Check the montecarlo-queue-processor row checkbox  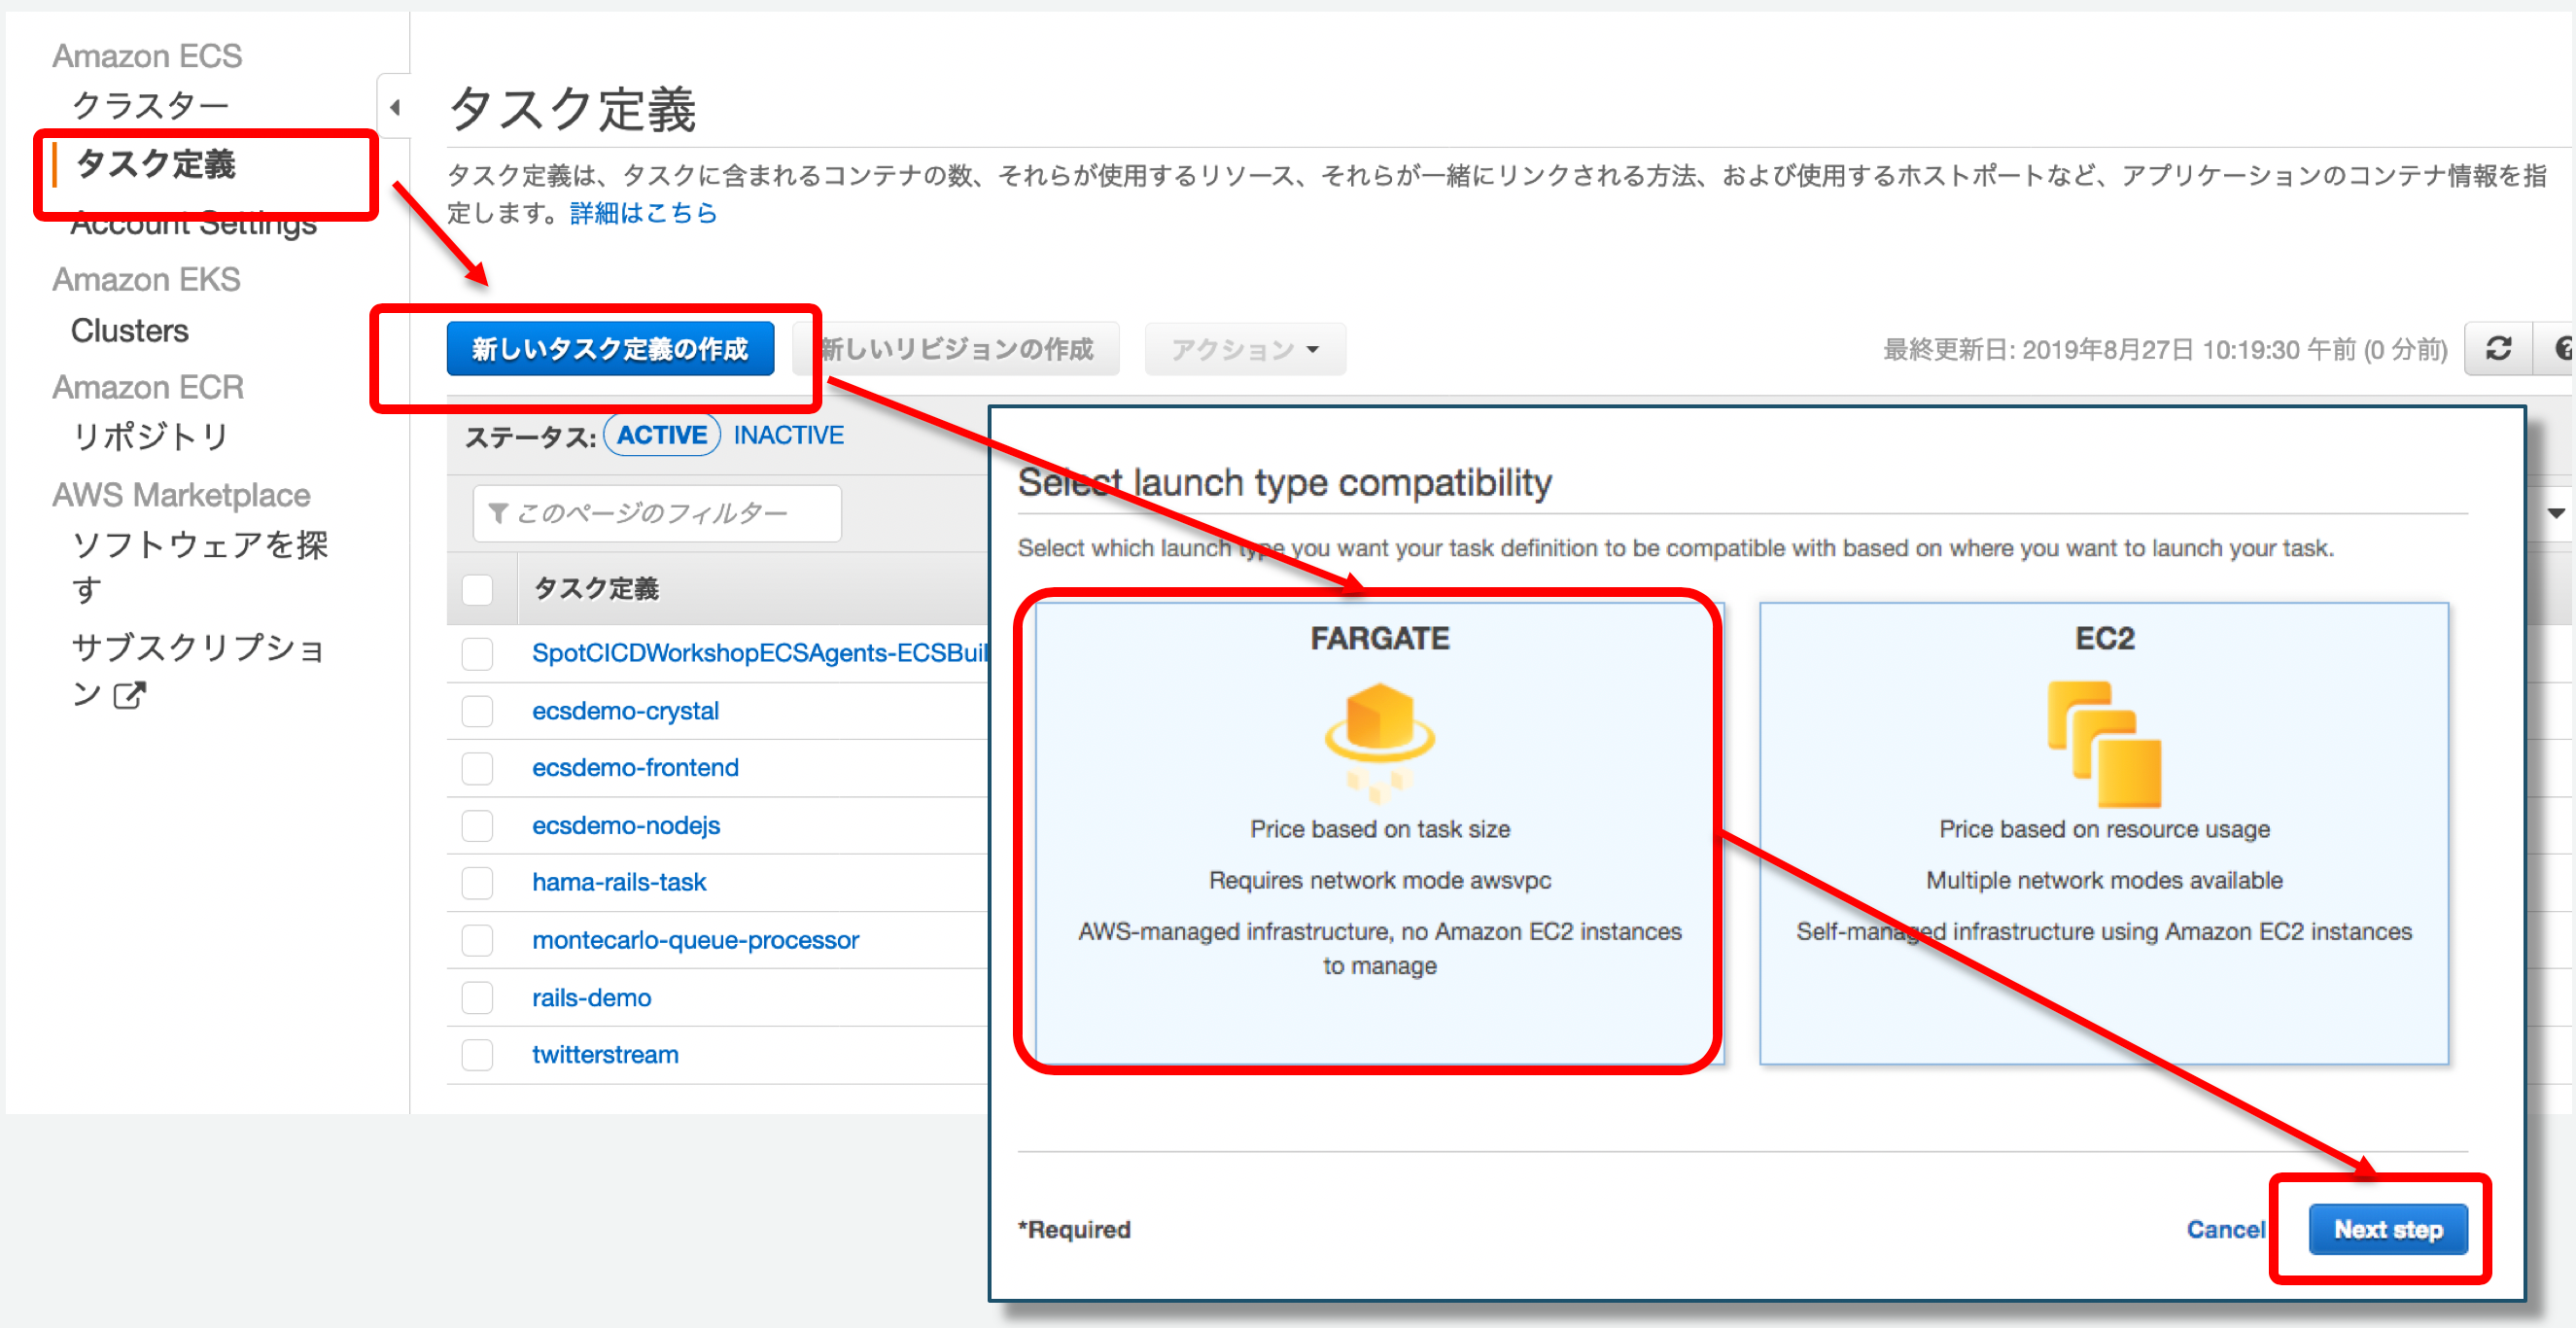478,940
